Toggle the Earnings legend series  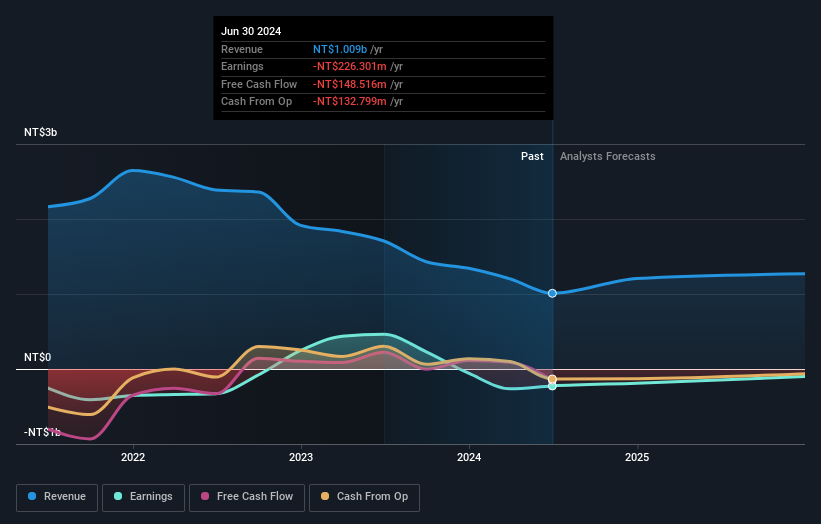pos(143,497)
